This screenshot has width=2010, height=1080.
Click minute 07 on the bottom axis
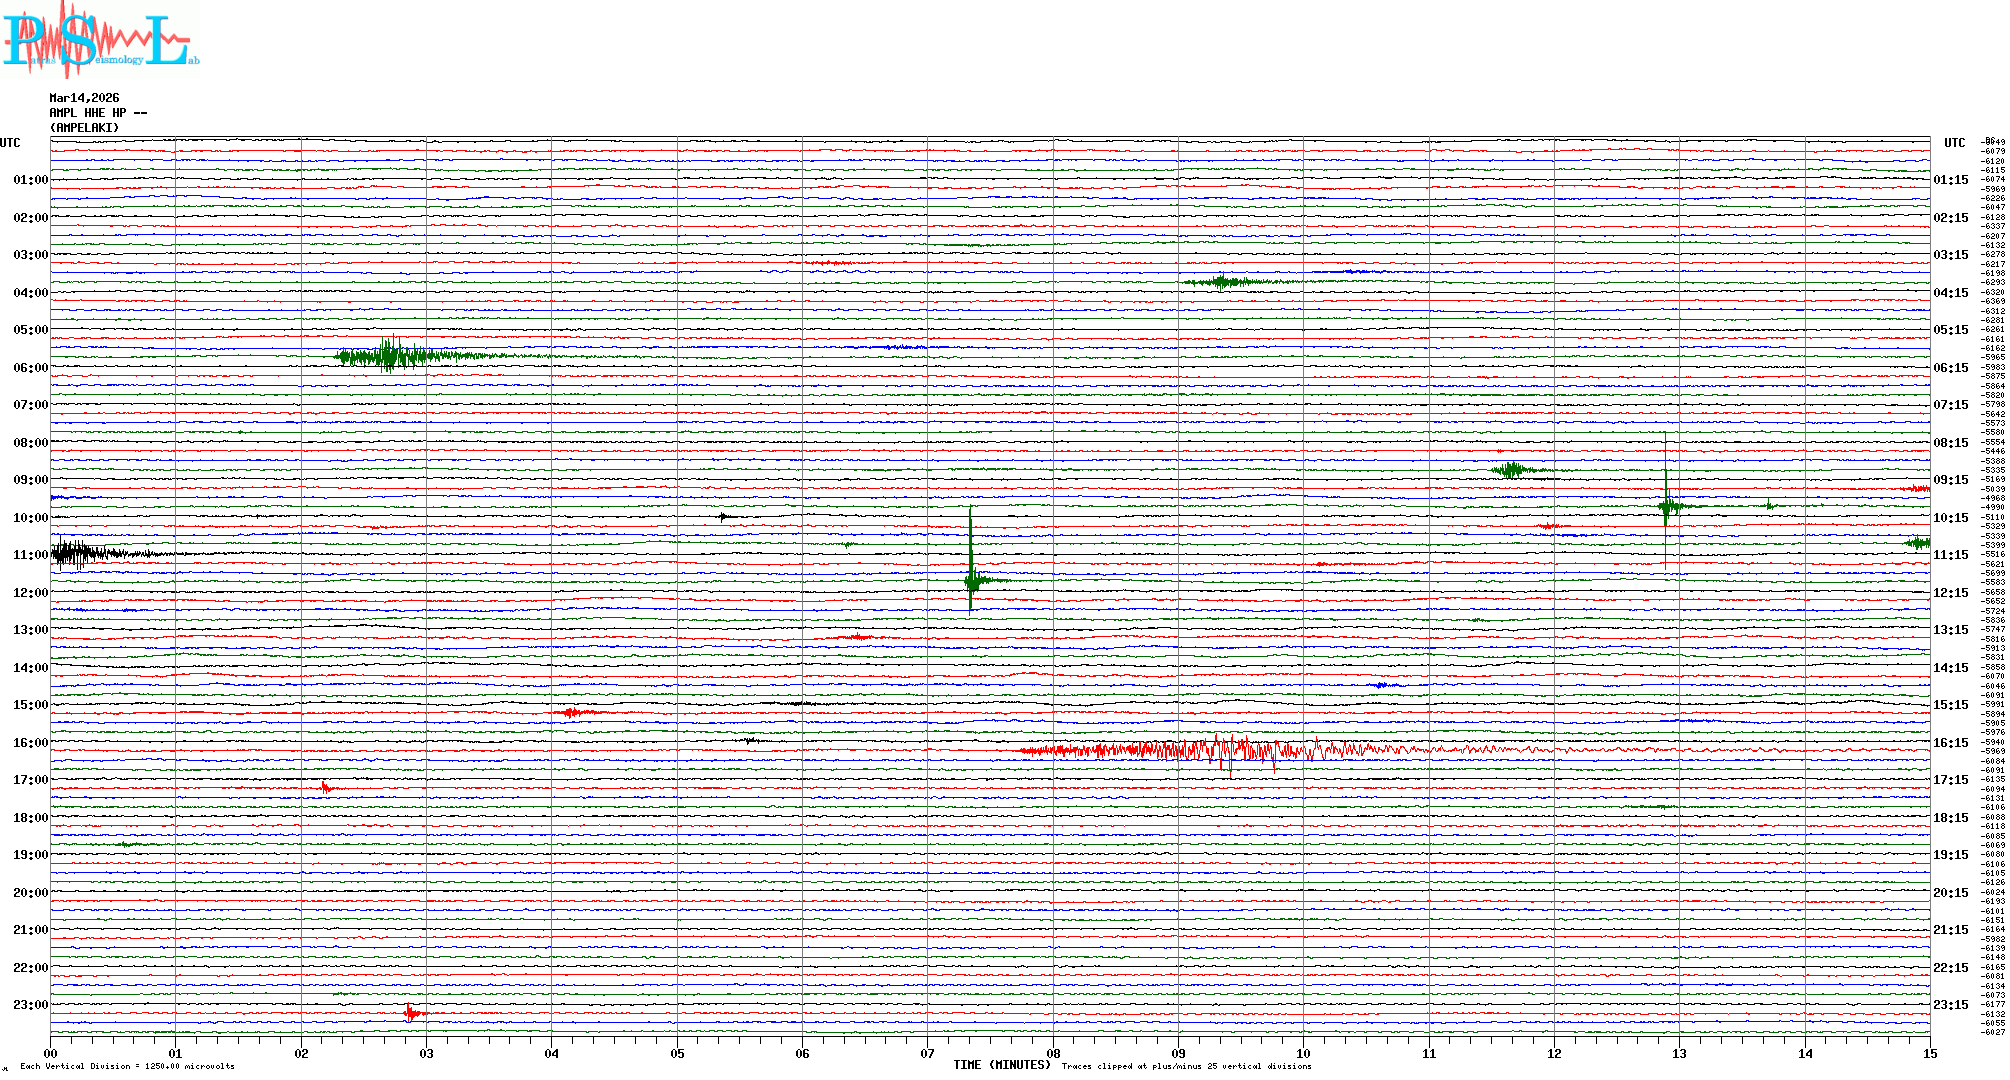tap(927, 1053)
